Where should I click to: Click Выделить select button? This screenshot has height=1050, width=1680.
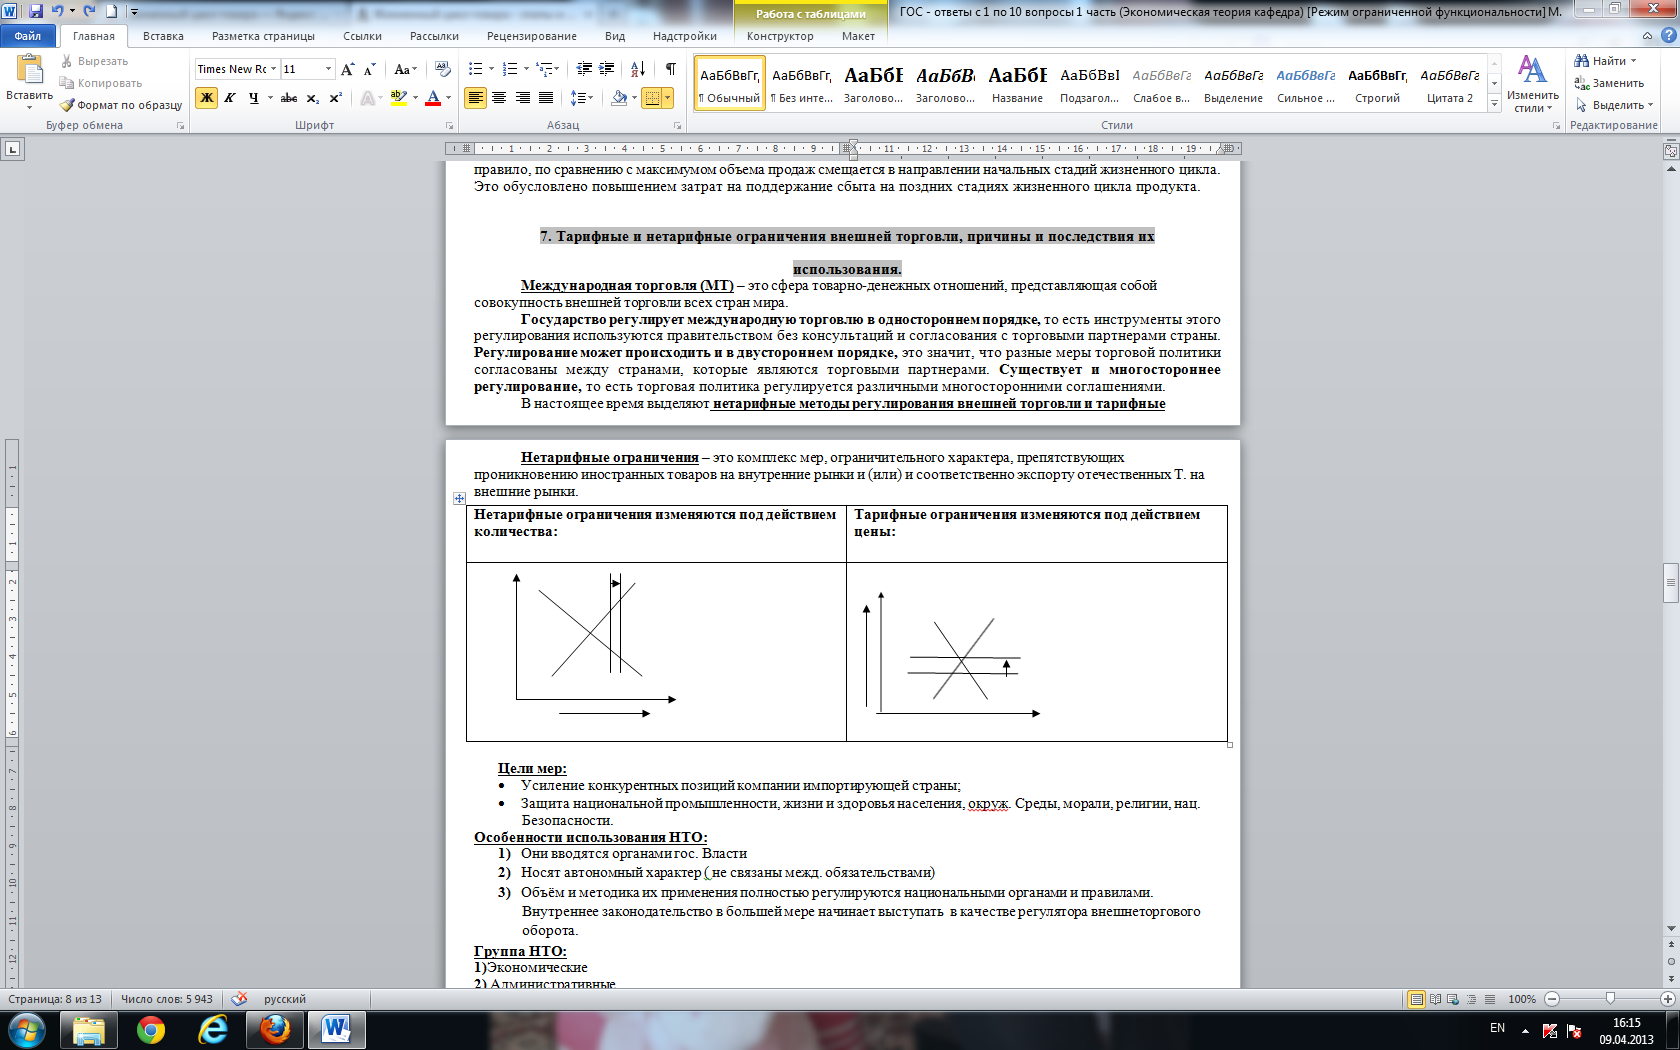coord(1613,105)
